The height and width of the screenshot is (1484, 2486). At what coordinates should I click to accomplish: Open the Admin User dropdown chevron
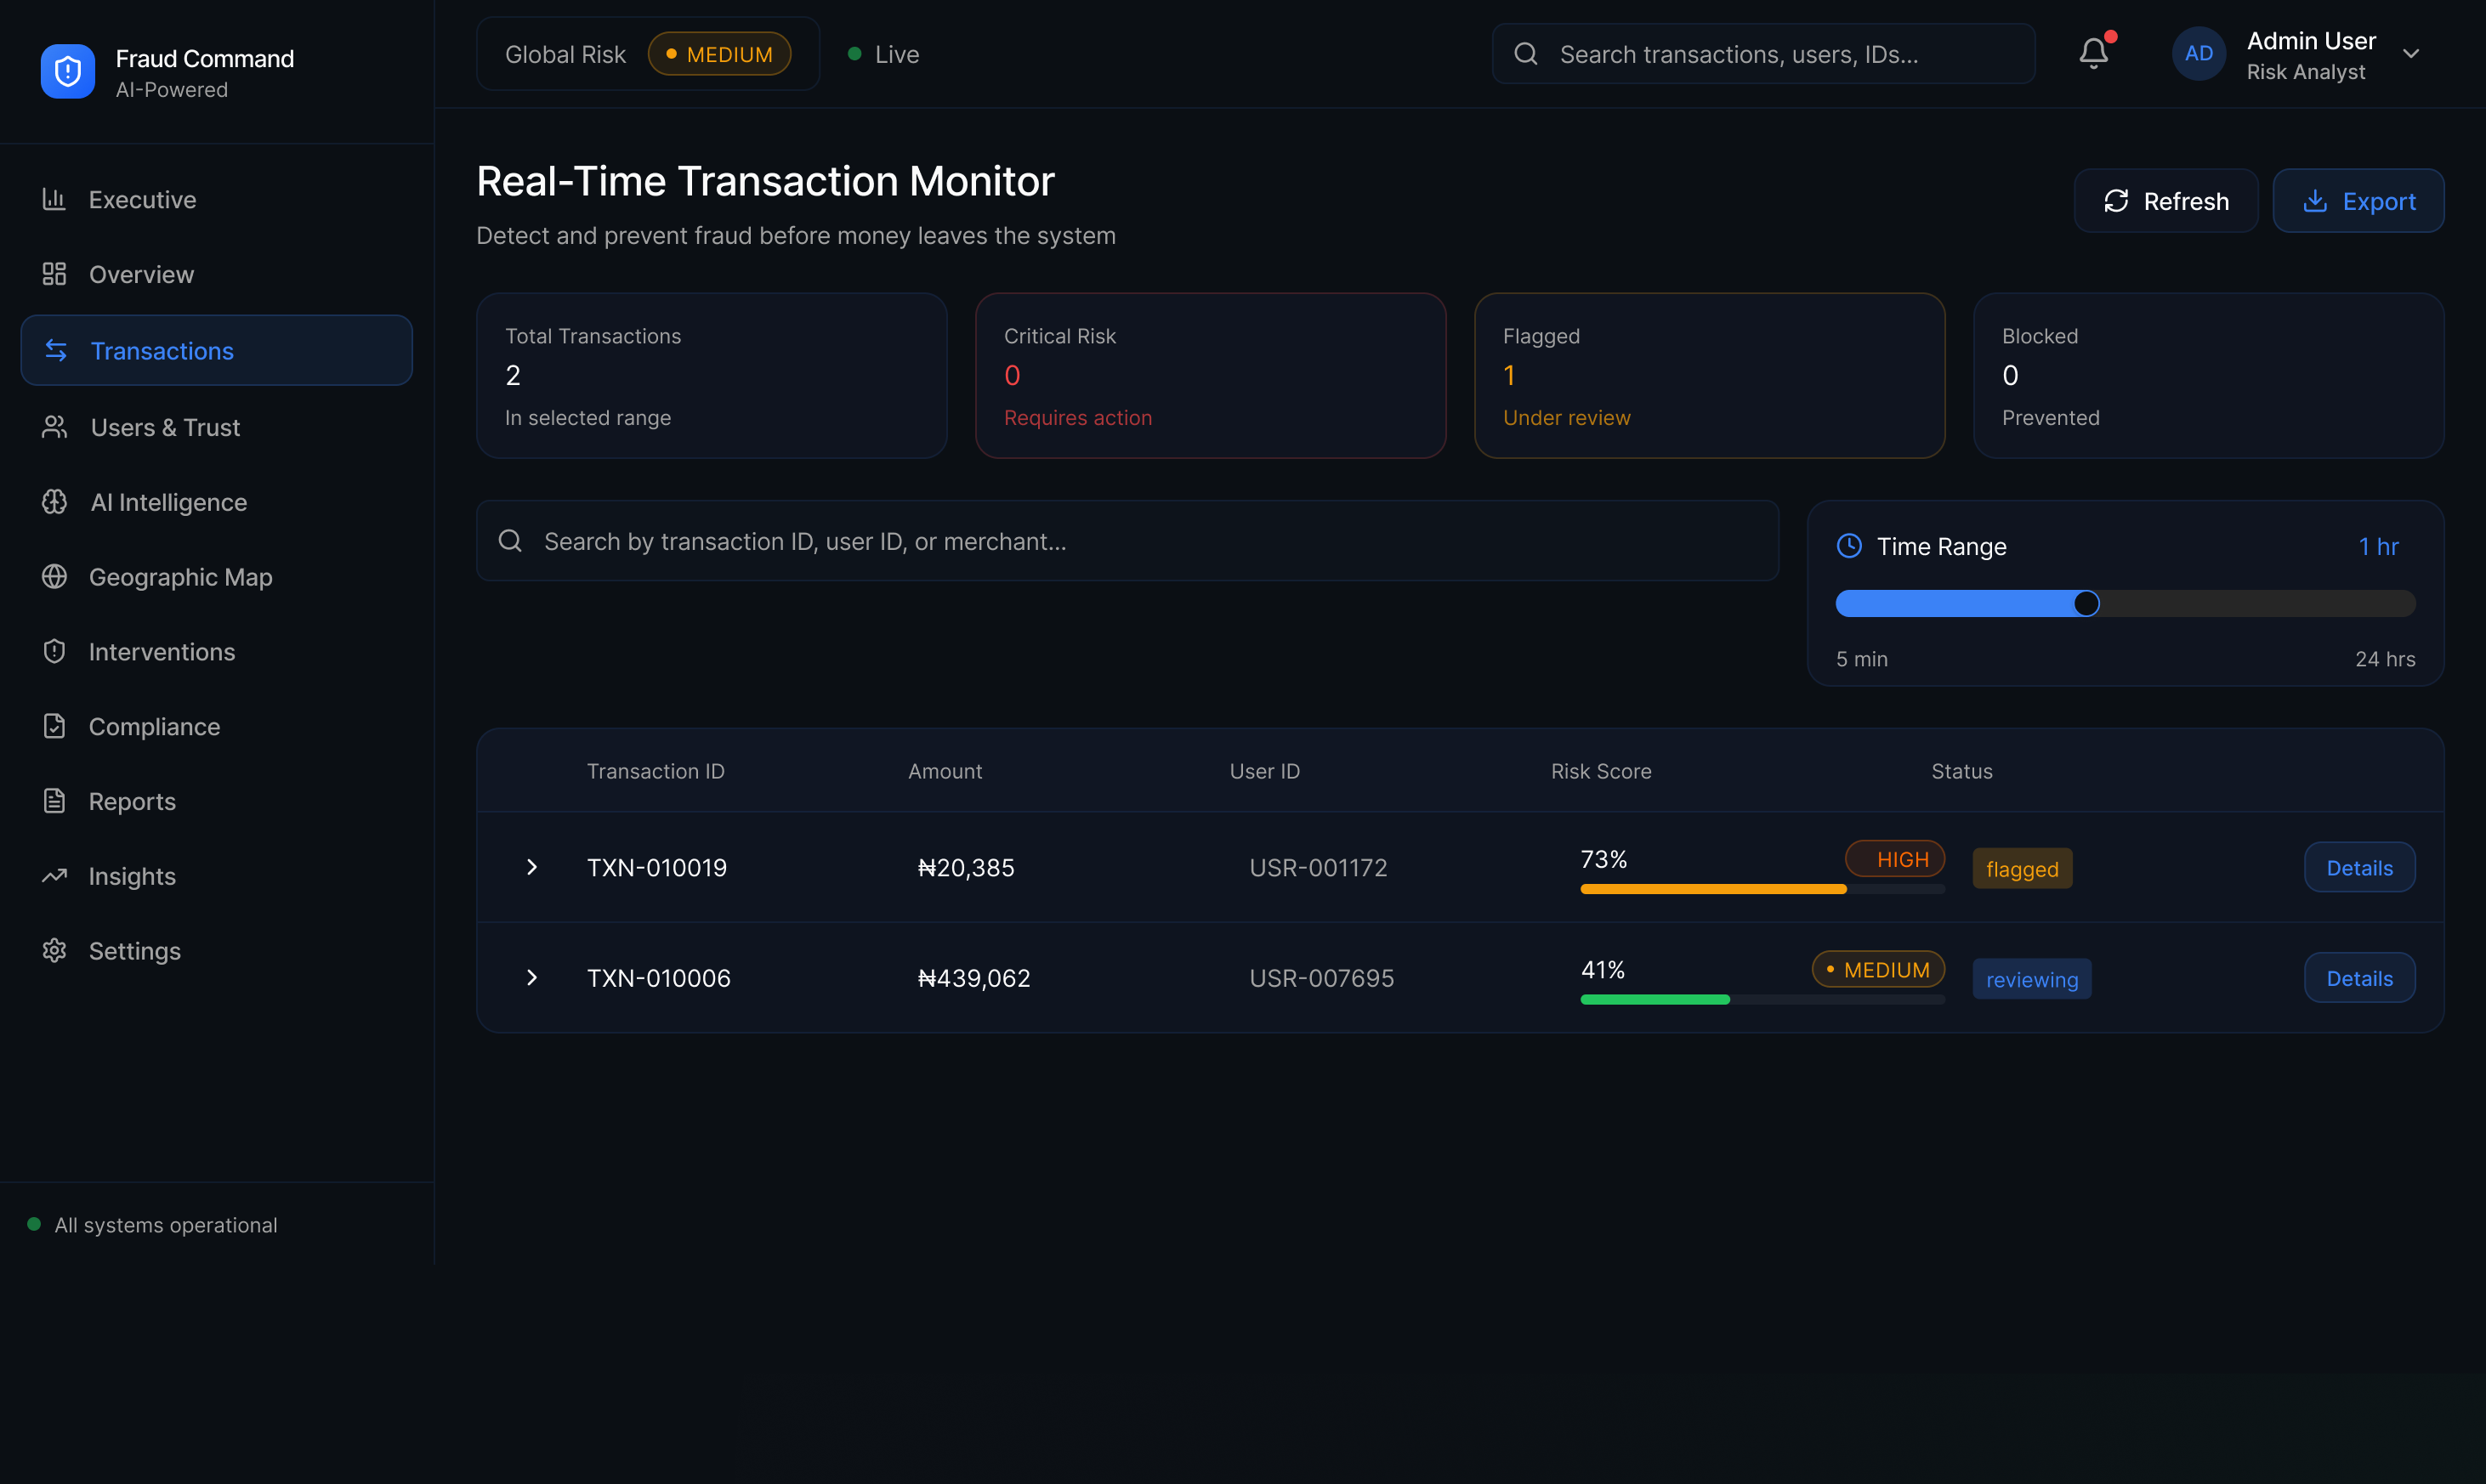[2411, 54]
